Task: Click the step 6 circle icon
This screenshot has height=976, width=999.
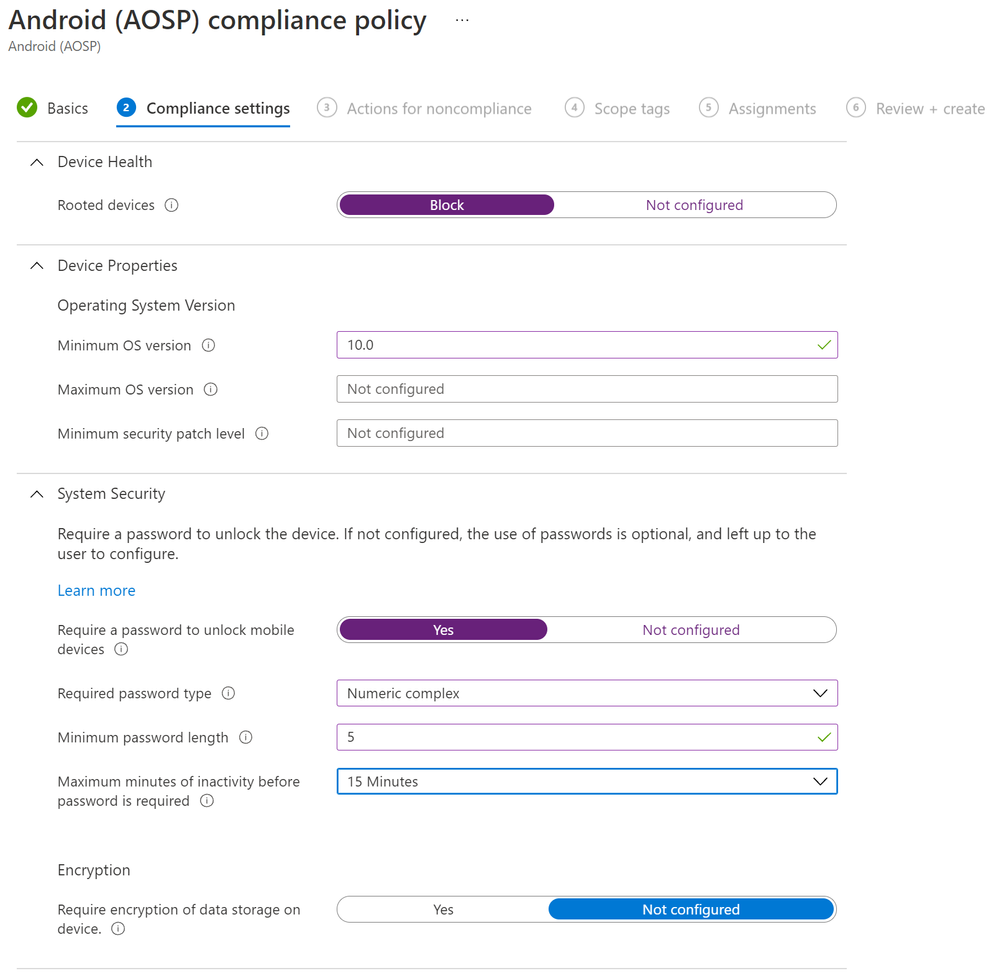Action: [x=856, y=107]
